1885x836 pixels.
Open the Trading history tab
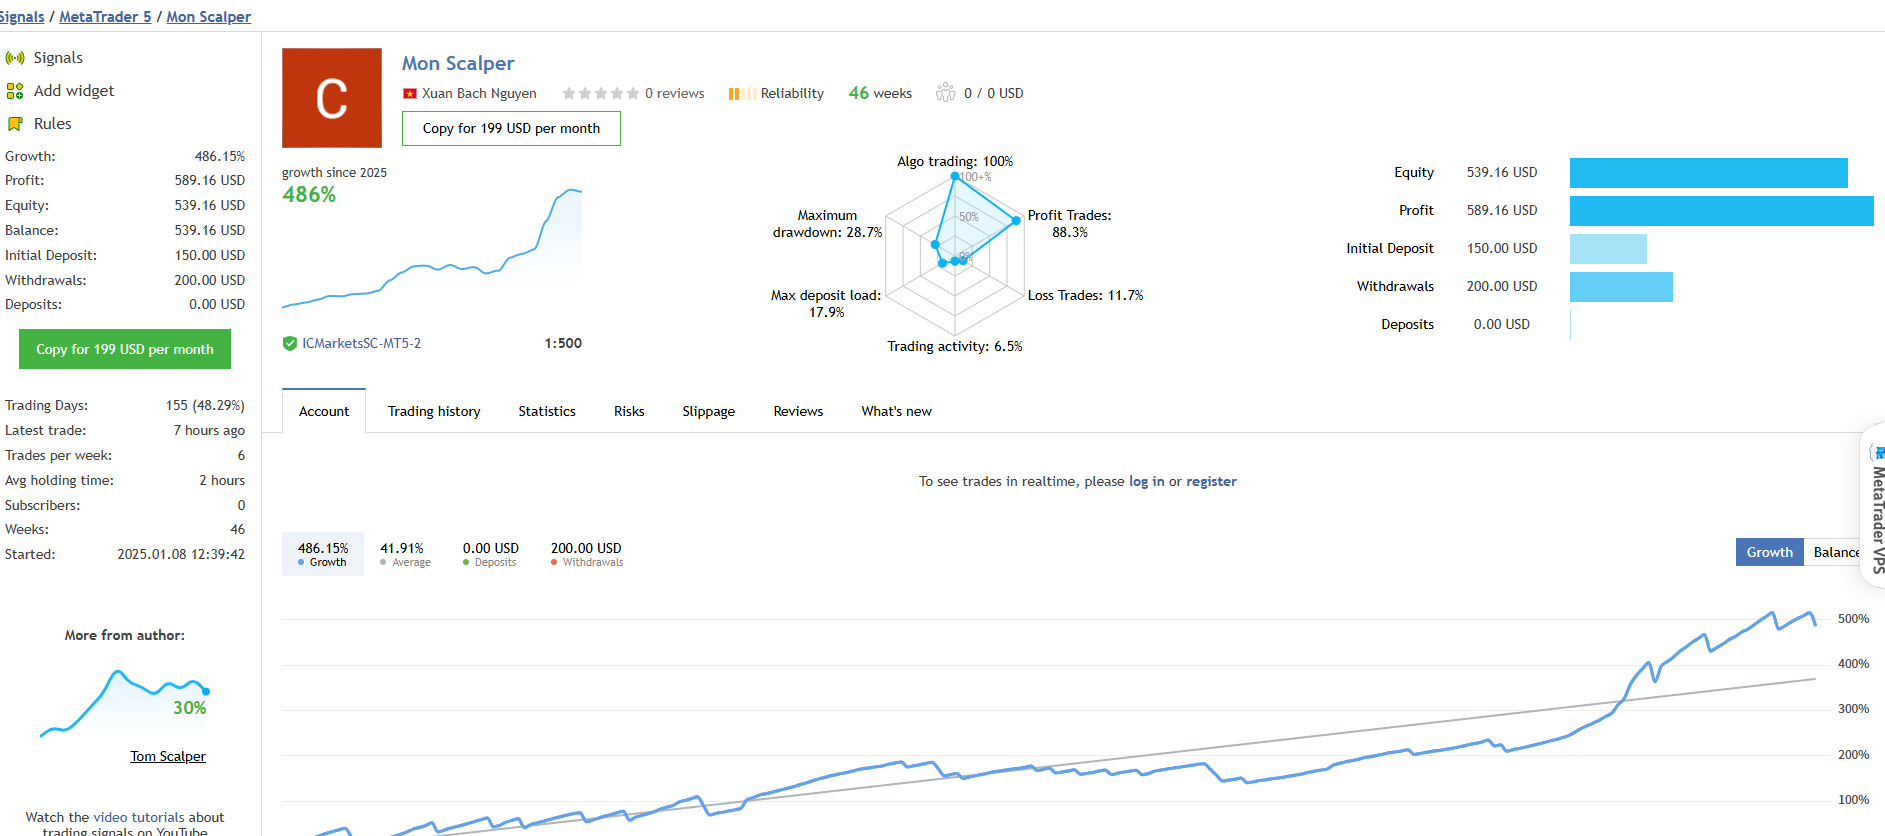(434, 411)
